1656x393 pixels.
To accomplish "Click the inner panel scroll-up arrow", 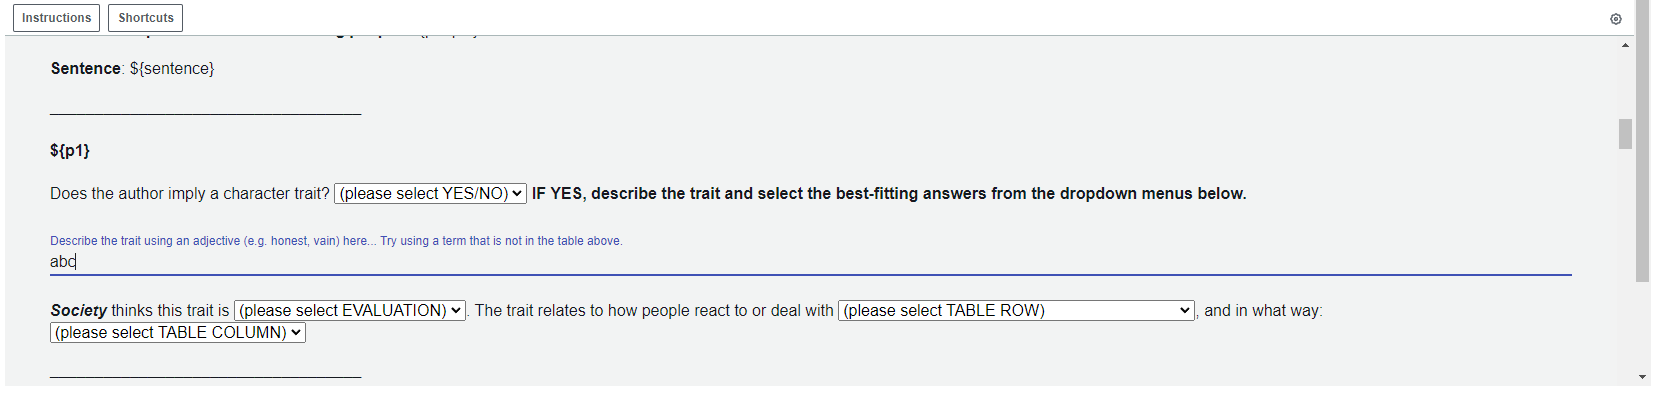I will click(x=1625, y=45).
